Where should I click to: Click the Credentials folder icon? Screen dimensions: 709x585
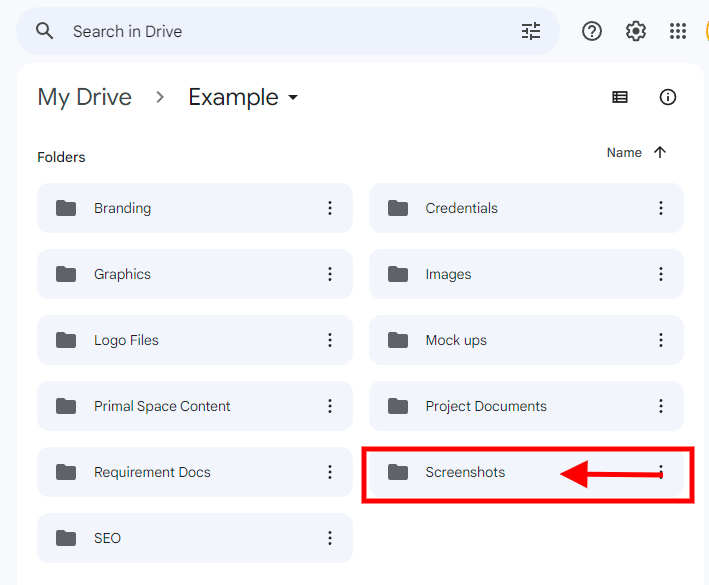point(398,208)
